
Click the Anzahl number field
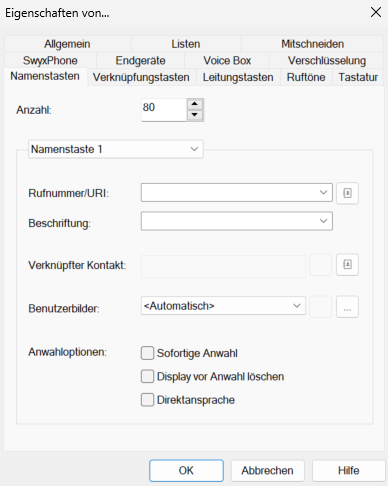click(x=164, y=110)
